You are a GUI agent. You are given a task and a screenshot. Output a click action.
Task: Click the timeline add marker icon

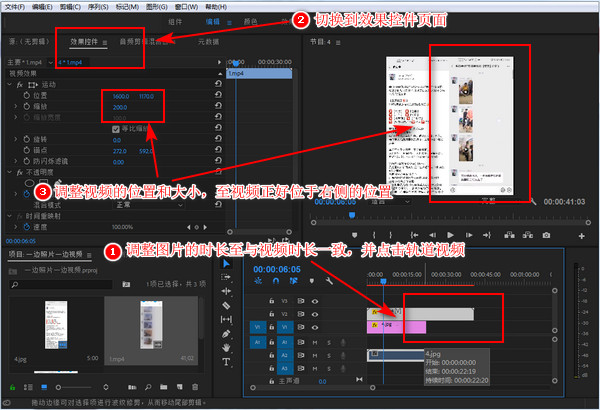pos(311,281)
